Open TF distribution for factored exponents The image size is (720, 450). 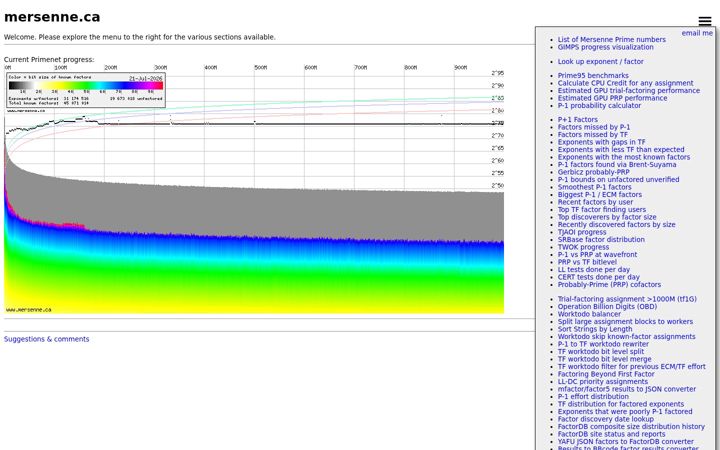621,404
